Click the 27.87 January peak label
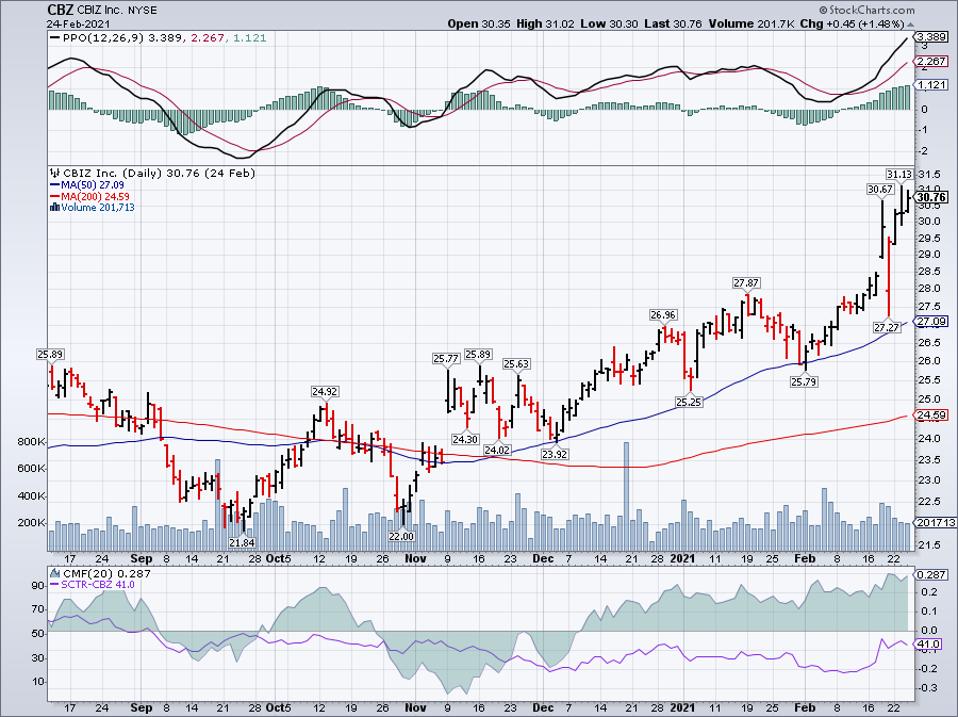This screenshot has width=958, height=717. tap(747, 283)
